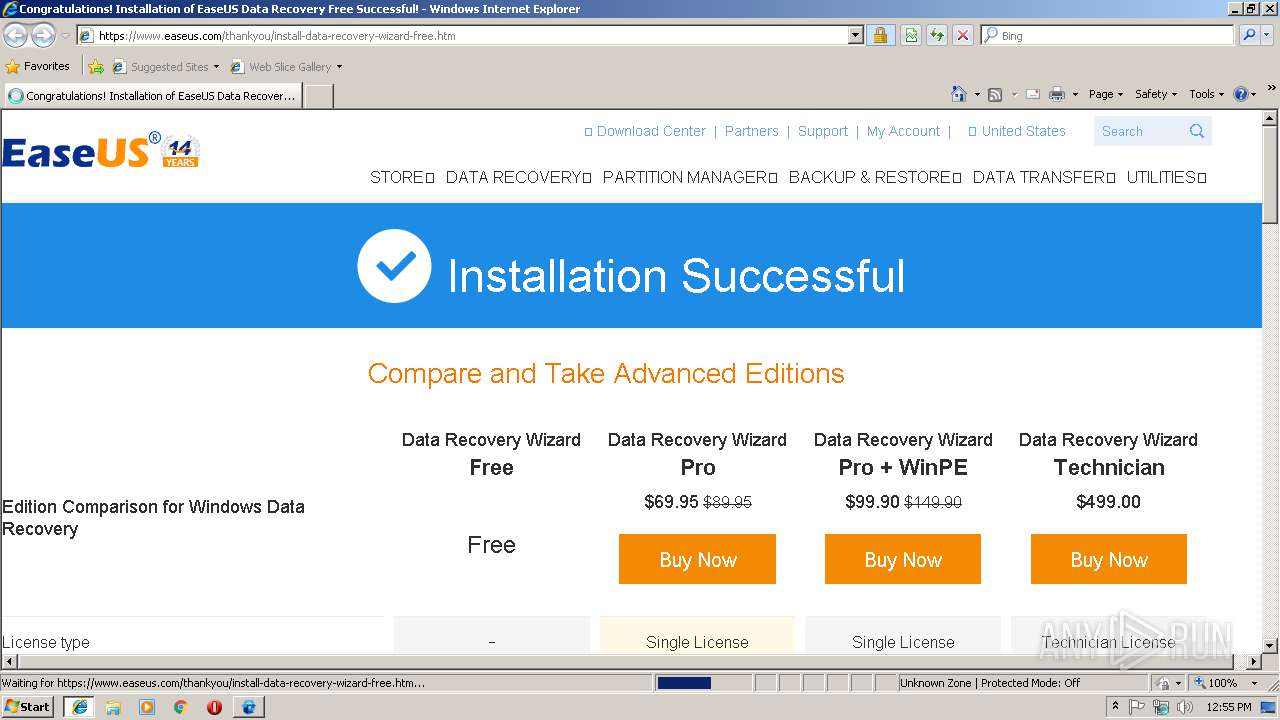Click Buy Now for Pro + WinPE
Viewport: 1280px width, 720px height.
[x=903, y=559]
